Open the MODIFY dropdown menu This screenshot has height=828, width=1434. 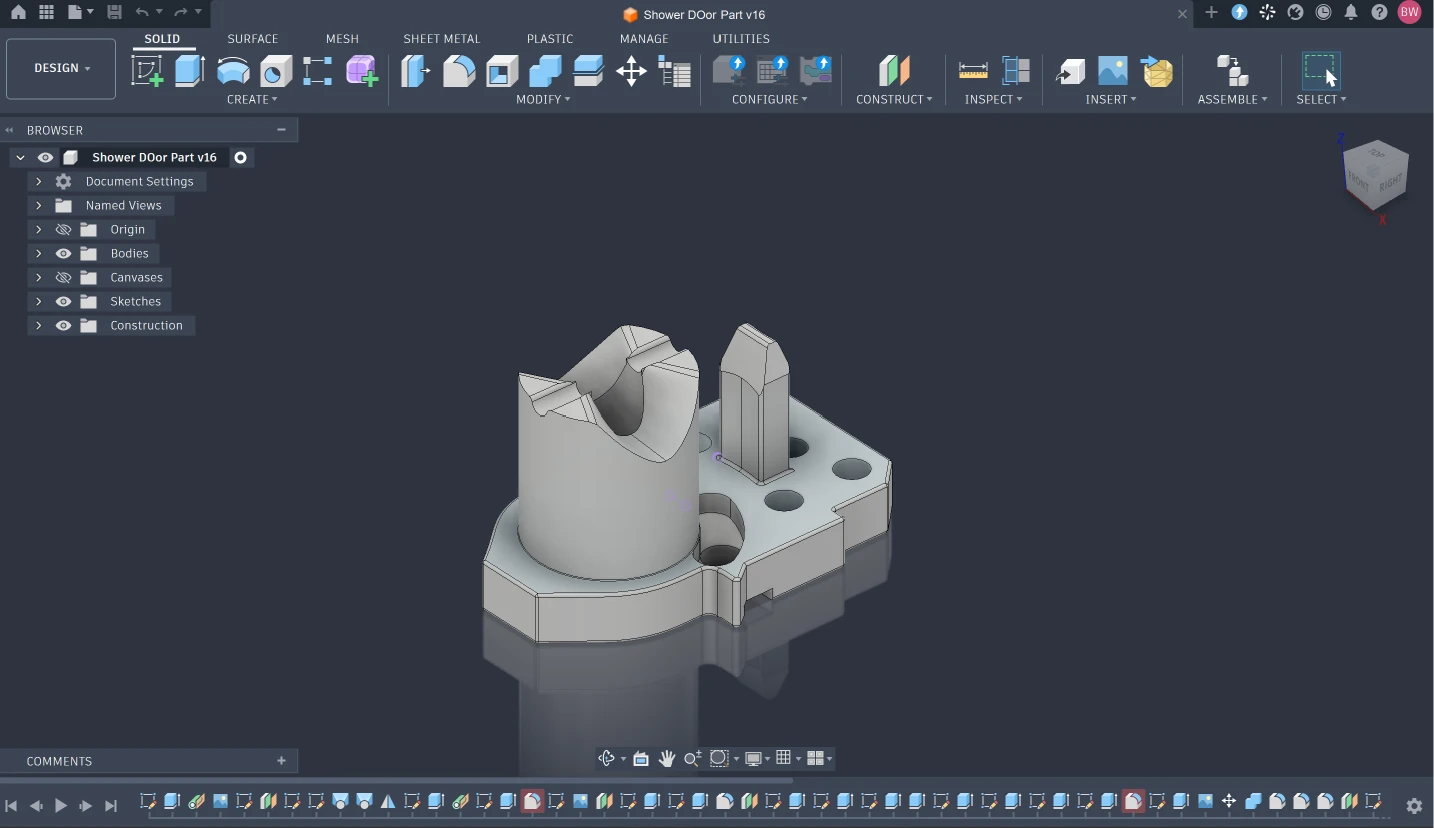[543, 99]
